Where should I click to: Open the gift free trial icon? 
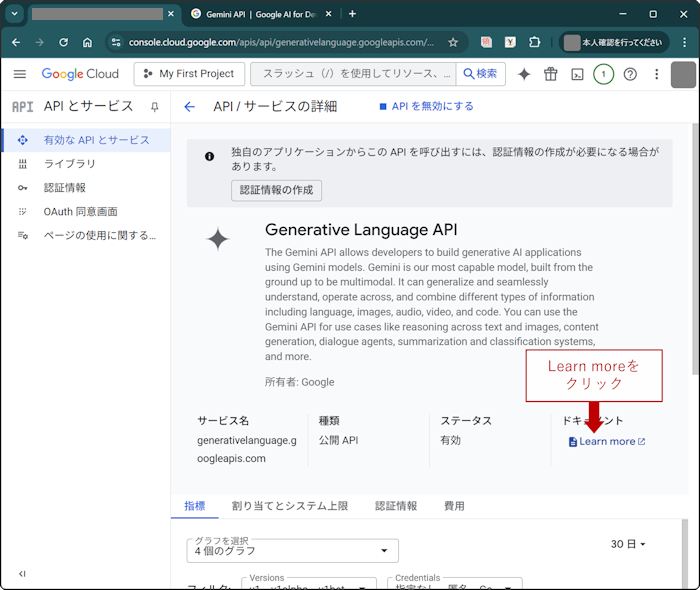[x=551, y=74]
